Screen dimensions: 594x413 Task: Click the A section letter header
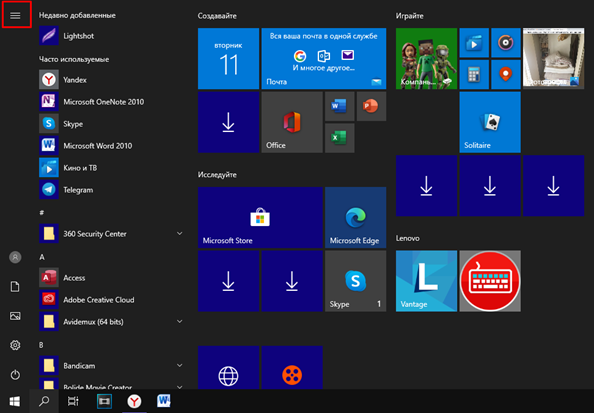(42, 257)
